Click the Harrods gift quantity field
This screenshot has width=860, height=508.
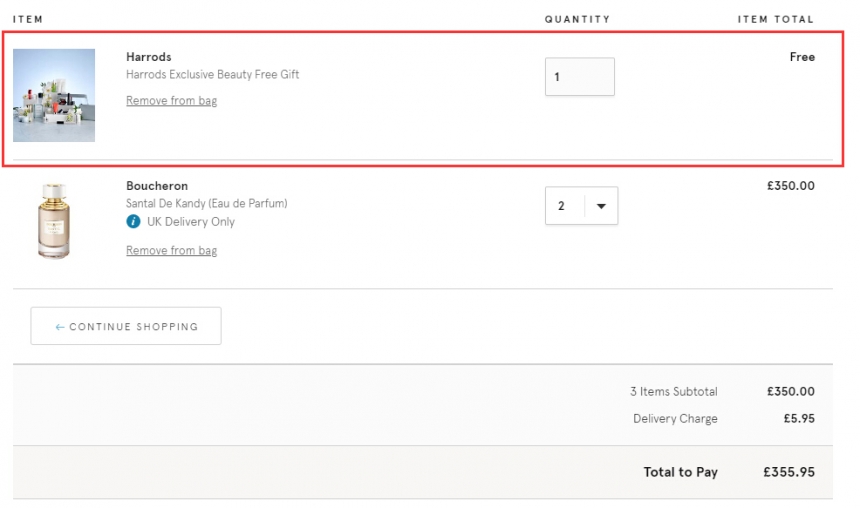[579, 77]
